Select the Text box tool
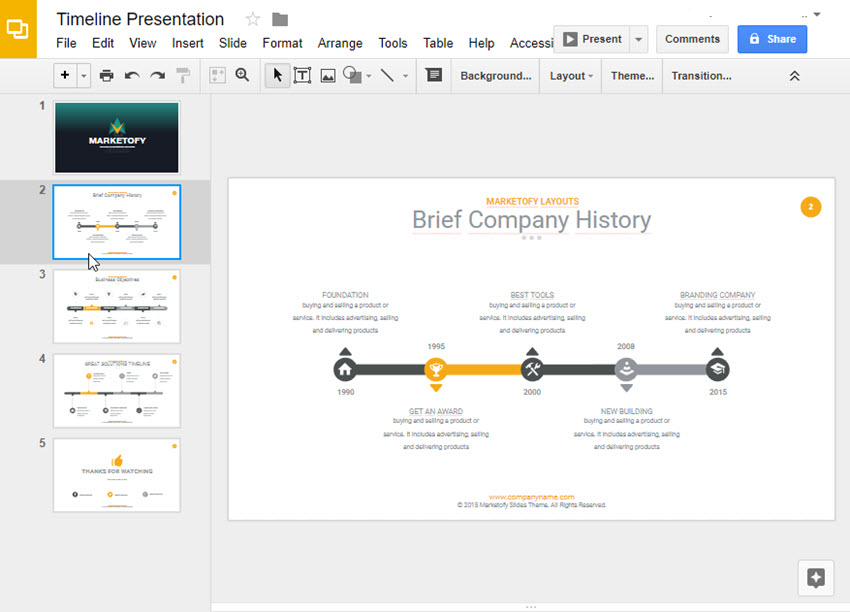This screenshot has width=850, height=612. 302,75
